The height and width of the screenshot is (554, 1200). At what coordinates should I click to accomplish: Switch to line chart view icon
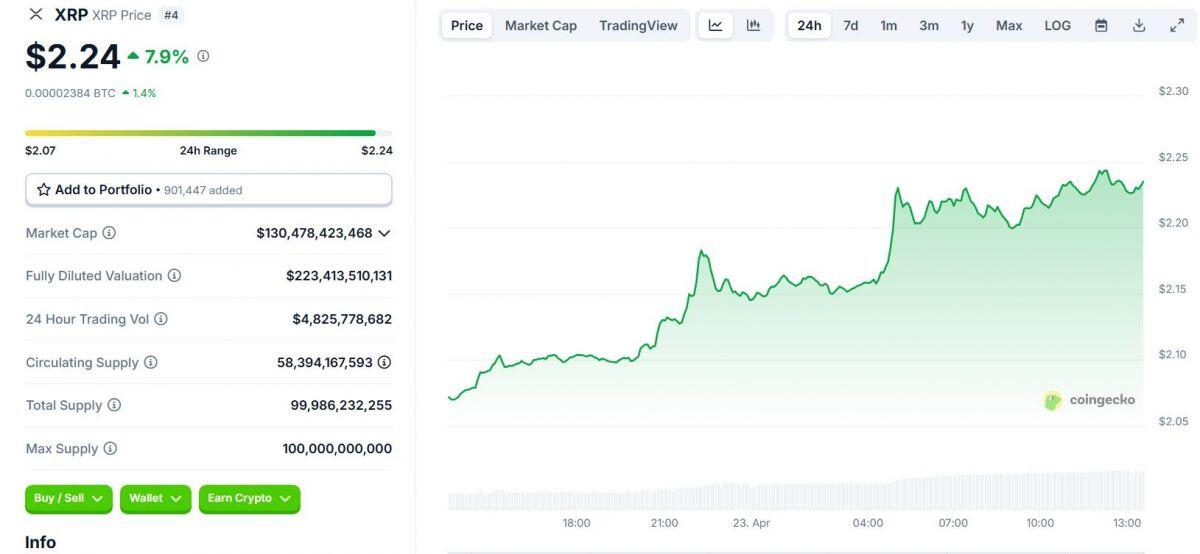pyautogui.click(x=716, y=26)
